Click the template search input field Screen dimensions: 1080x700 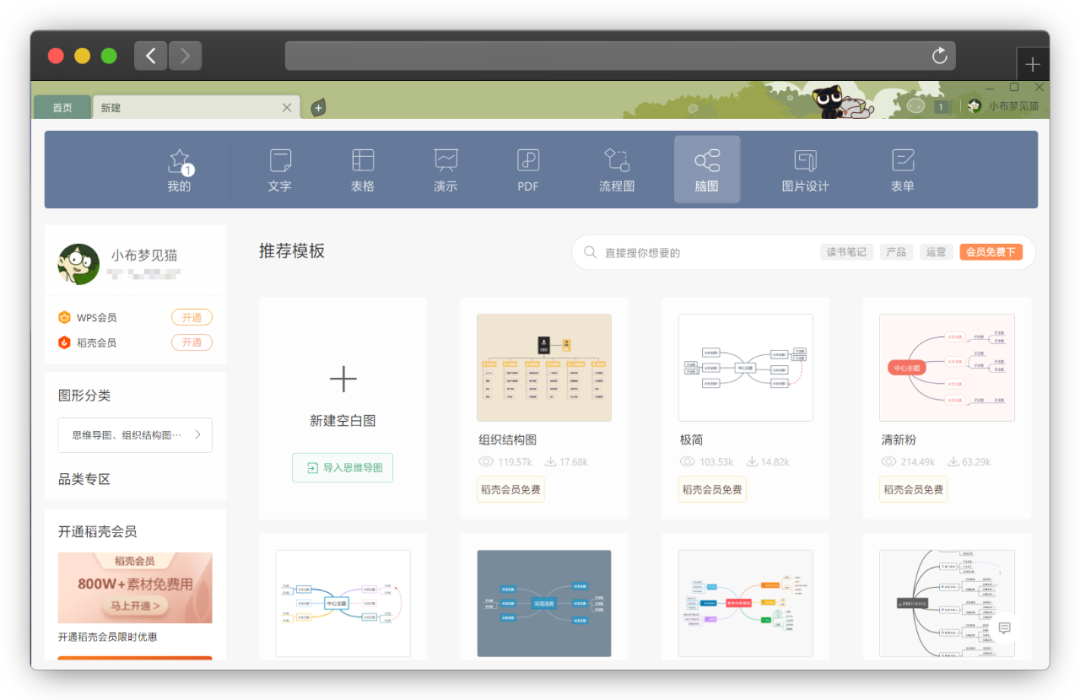pos(700,253)
